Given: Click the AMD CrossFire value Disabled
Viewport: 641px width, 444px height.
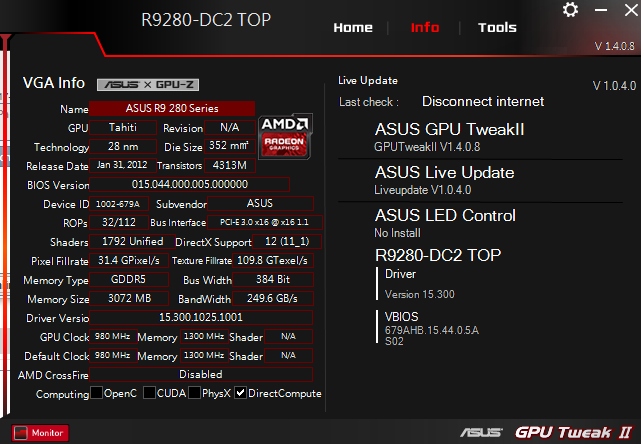Looking at the screenshot, I should [201, 374].
